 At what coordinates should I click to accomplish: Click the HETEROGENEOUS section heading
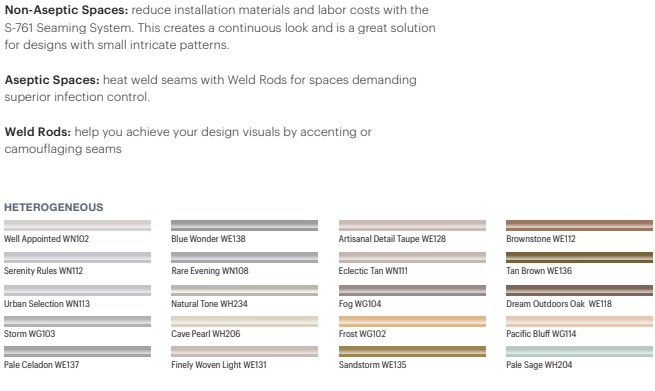pyautogui.click(x=53, y=207)
